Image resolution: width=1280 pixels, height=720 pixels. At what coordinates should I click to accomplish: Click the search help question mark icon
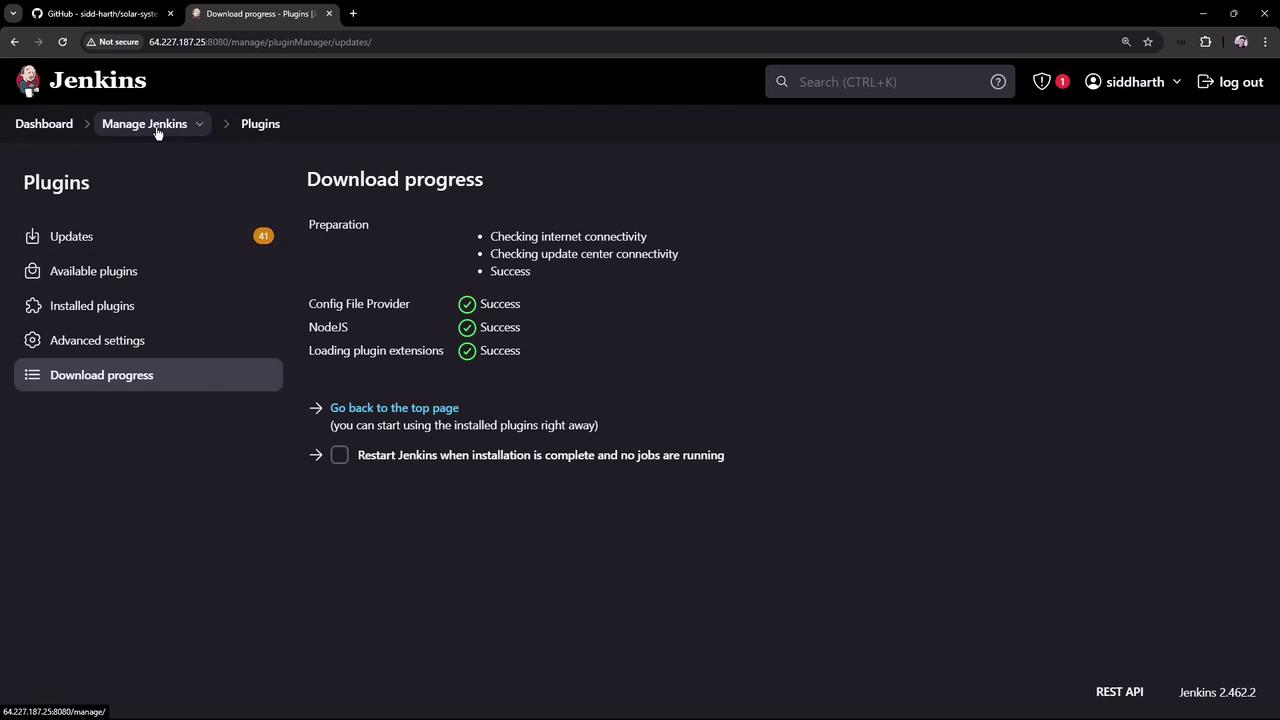click(998, 82)
